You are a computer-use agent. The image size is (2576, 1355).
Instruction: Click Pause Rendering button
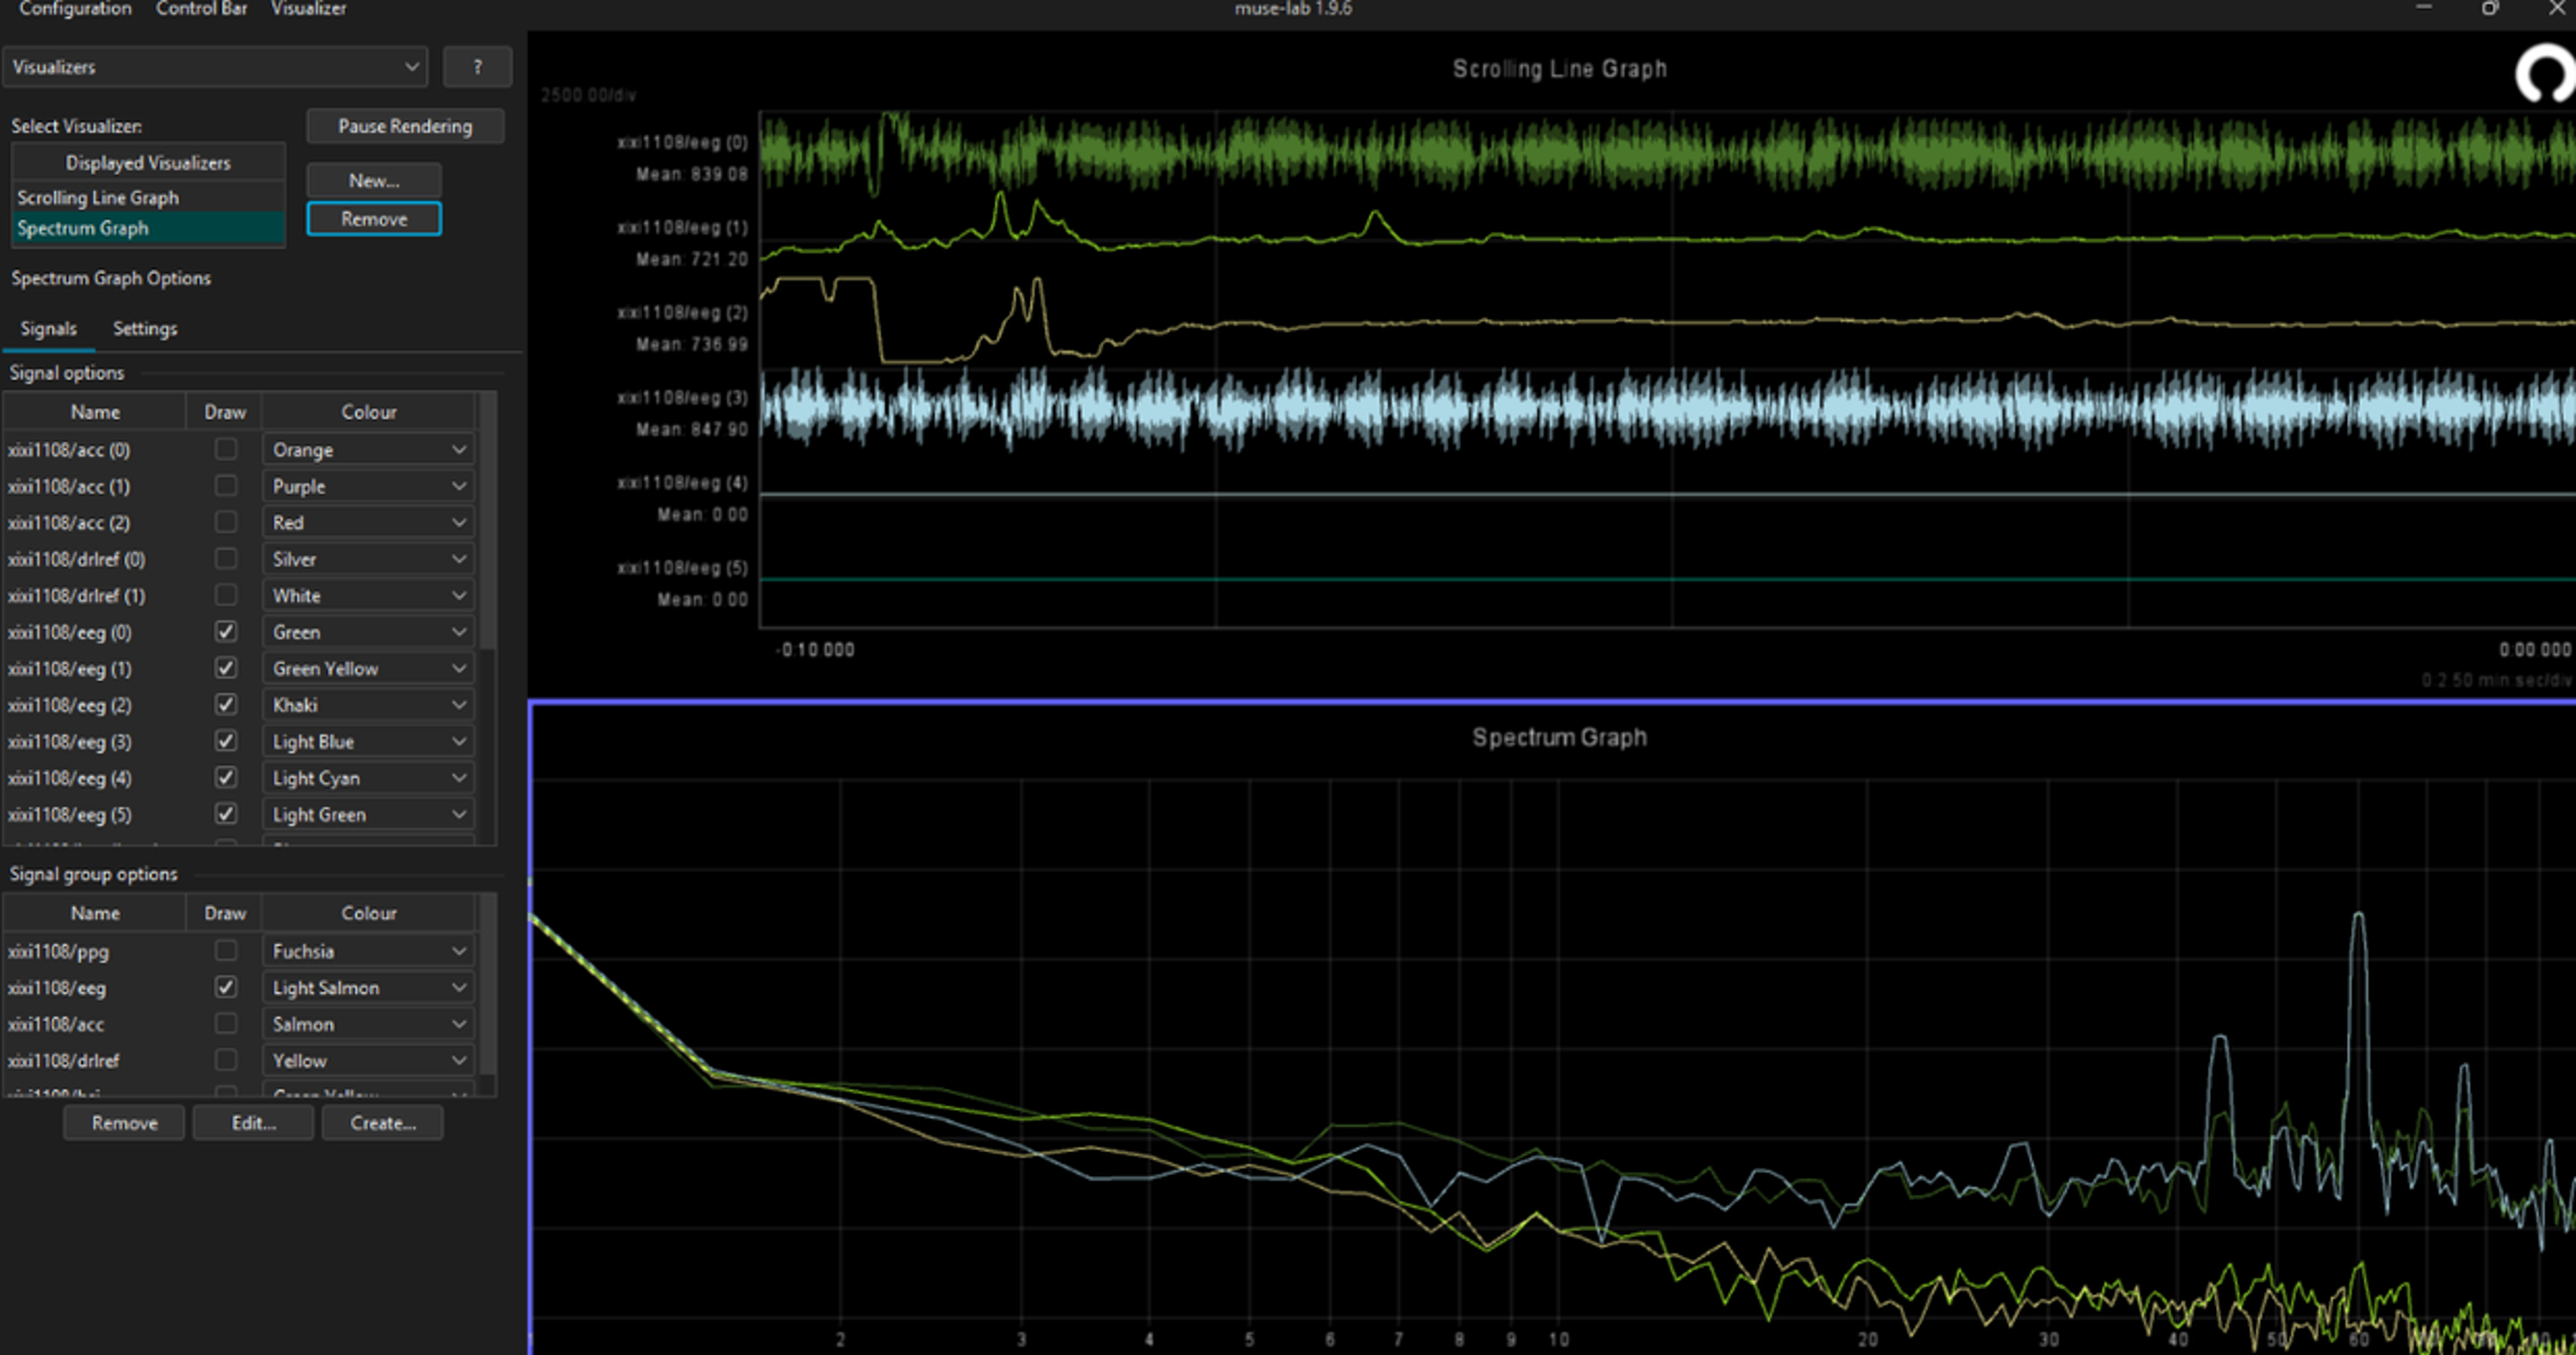405,126
